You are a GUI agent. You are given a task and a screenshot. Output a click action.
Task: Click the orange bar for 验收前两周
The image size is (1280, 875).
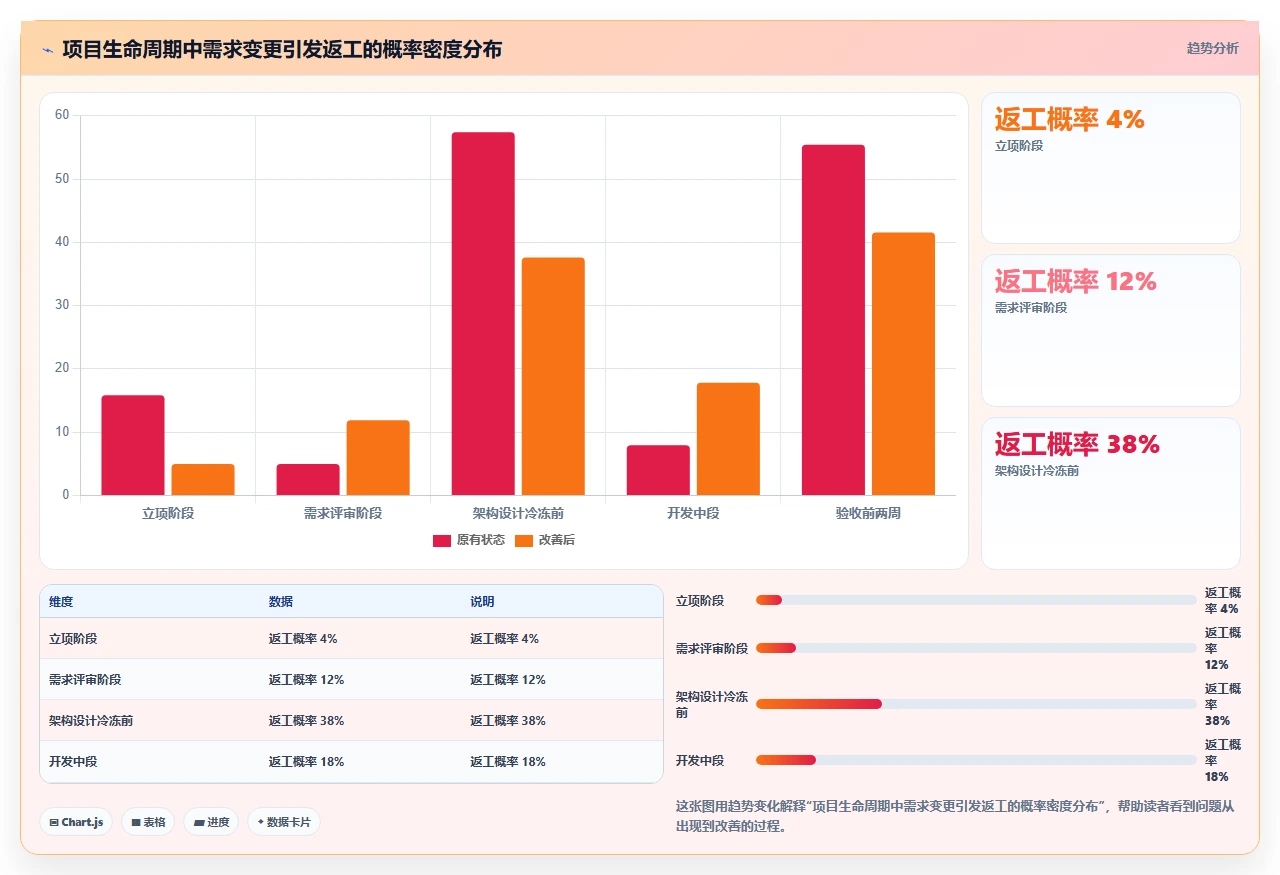tap(903, 364)
